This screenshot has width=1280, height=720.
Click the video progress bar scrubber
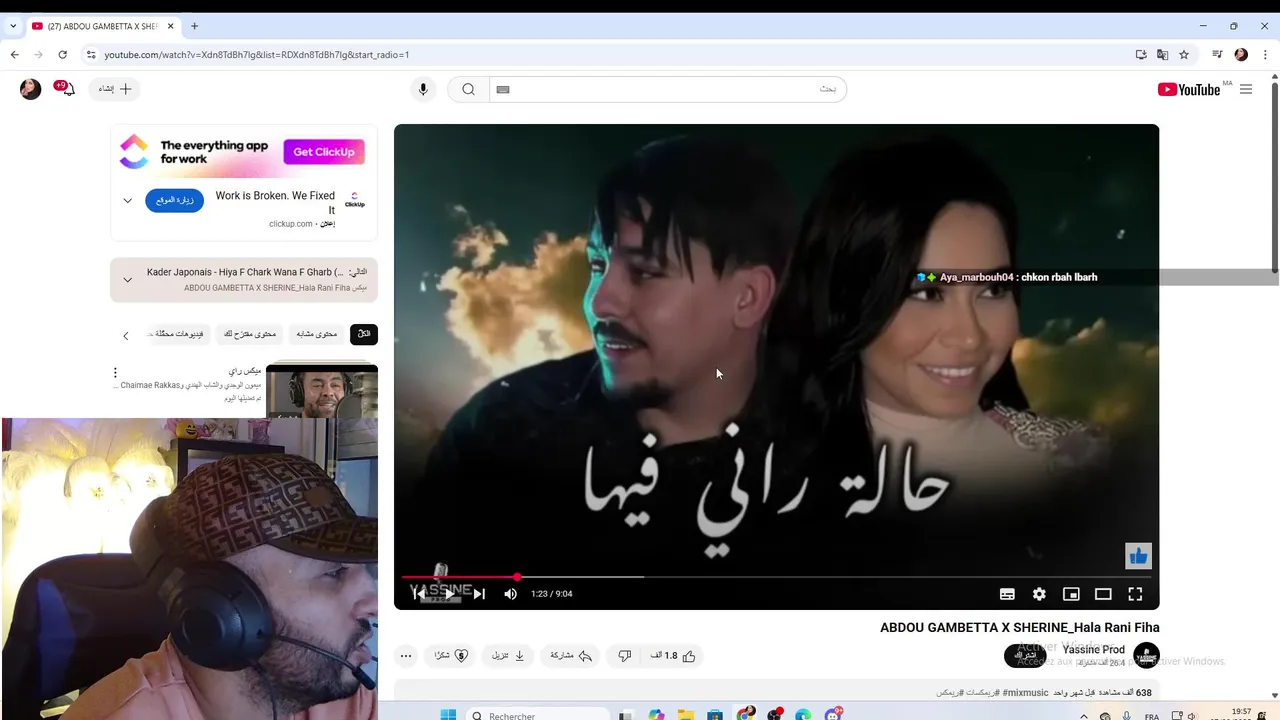pyautogui.click(x=517, y=577)
